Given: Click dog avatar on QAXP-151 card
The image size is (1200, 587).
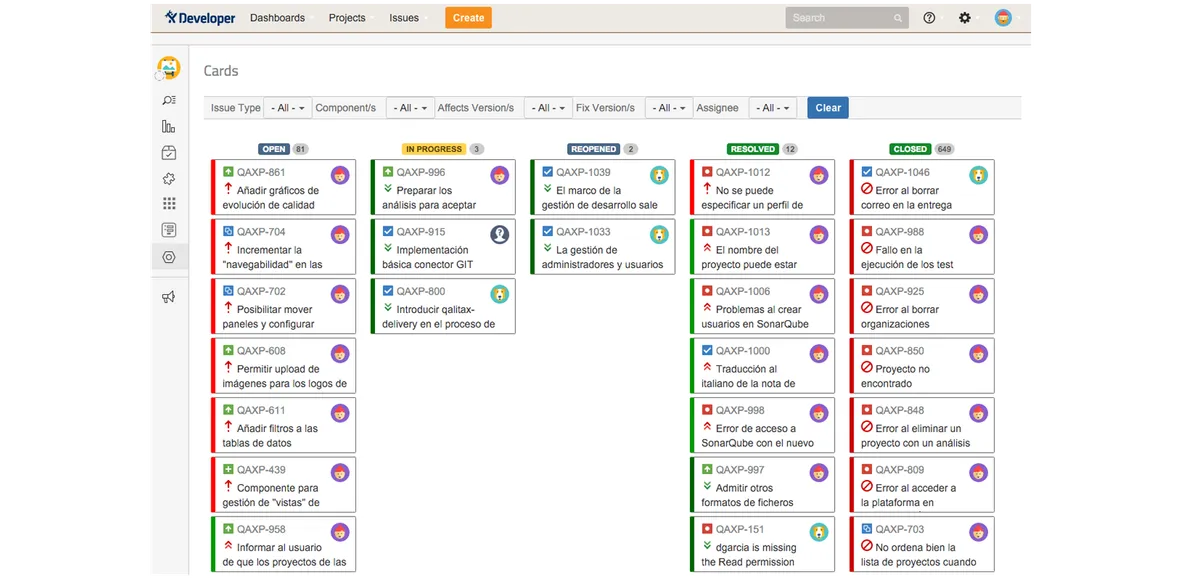Looking at the screenshot, I should click(819, 532).
